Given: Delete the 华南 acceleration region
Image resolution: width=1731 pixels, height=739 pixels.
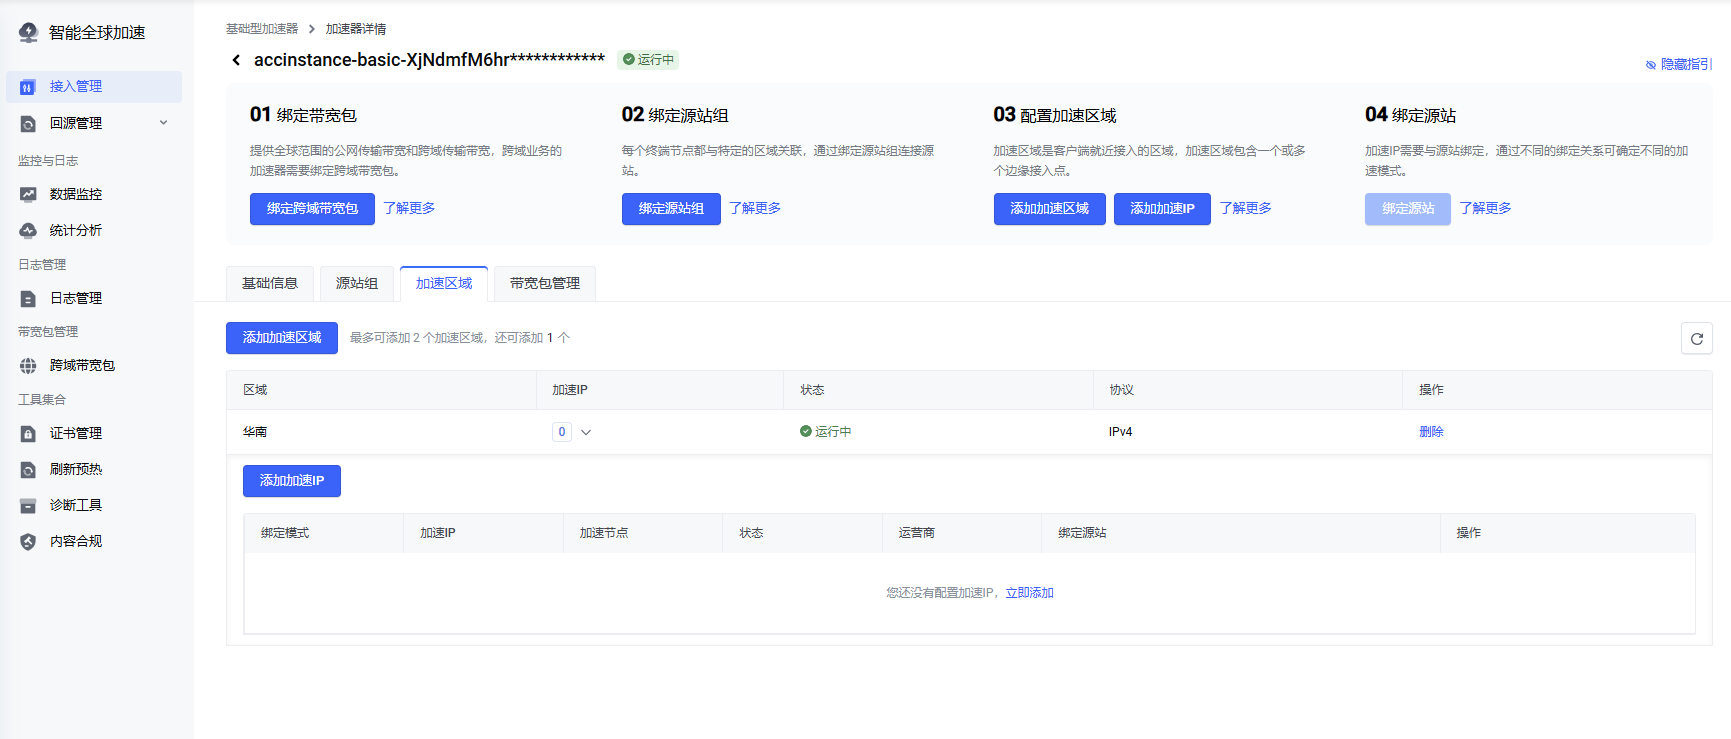Looking at the screenshot, I should 1431,432.
